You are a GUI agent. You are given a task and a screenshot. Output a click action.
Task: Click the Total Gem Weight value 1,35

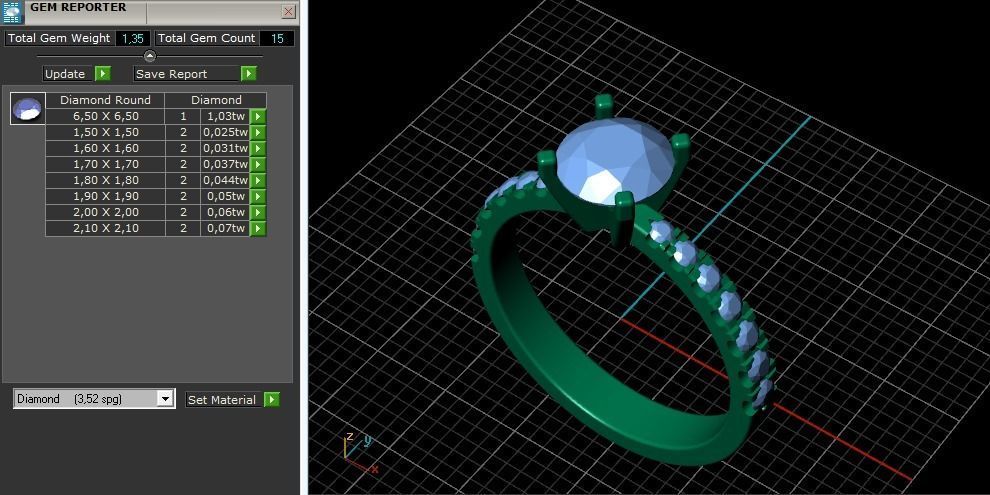133,39
